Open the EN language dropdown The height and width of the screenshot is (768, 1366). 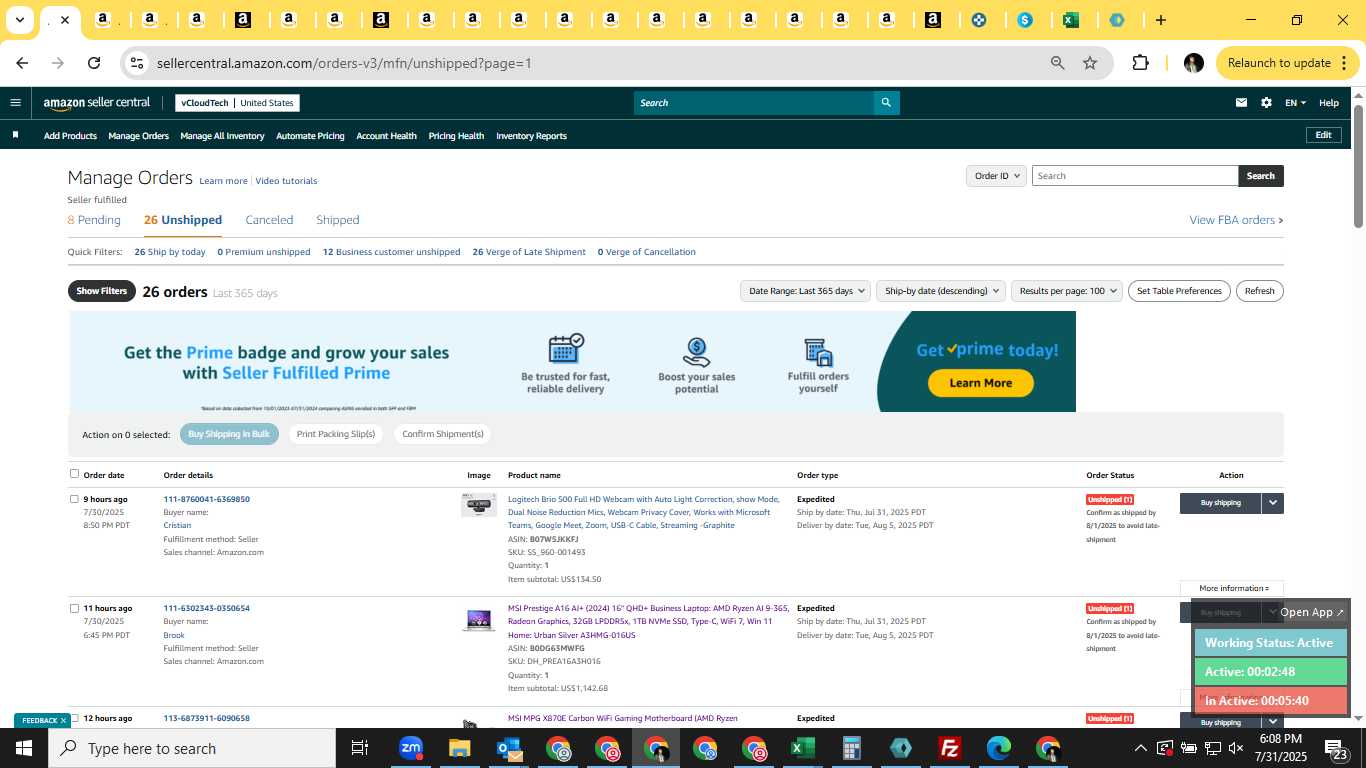(1295, 102)
